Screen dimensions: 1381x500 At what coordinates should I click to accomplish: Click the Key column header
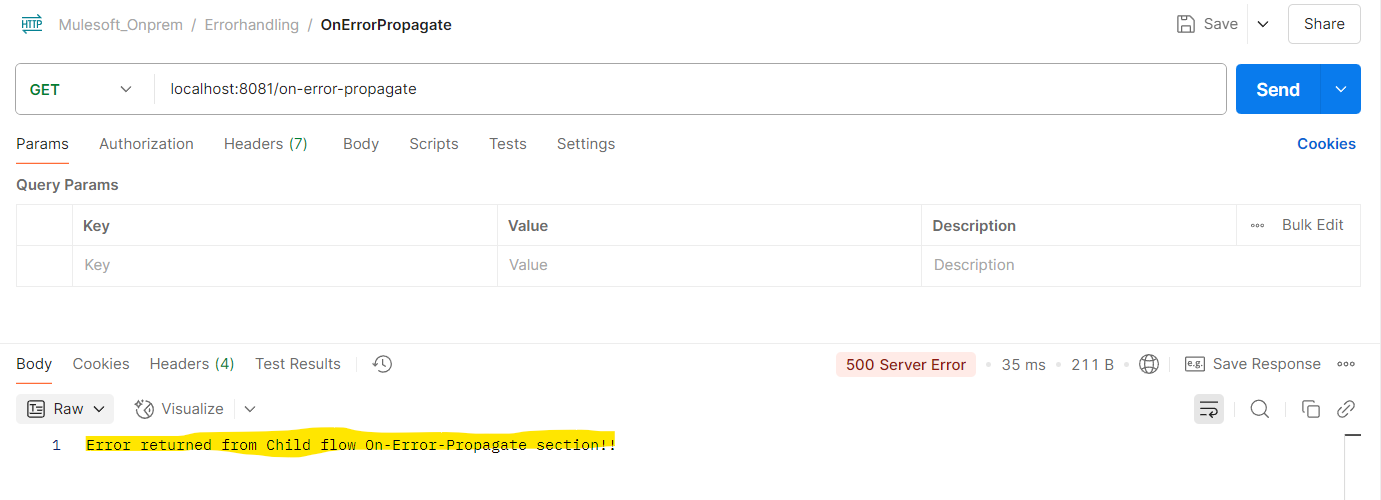tap(96, 226)
